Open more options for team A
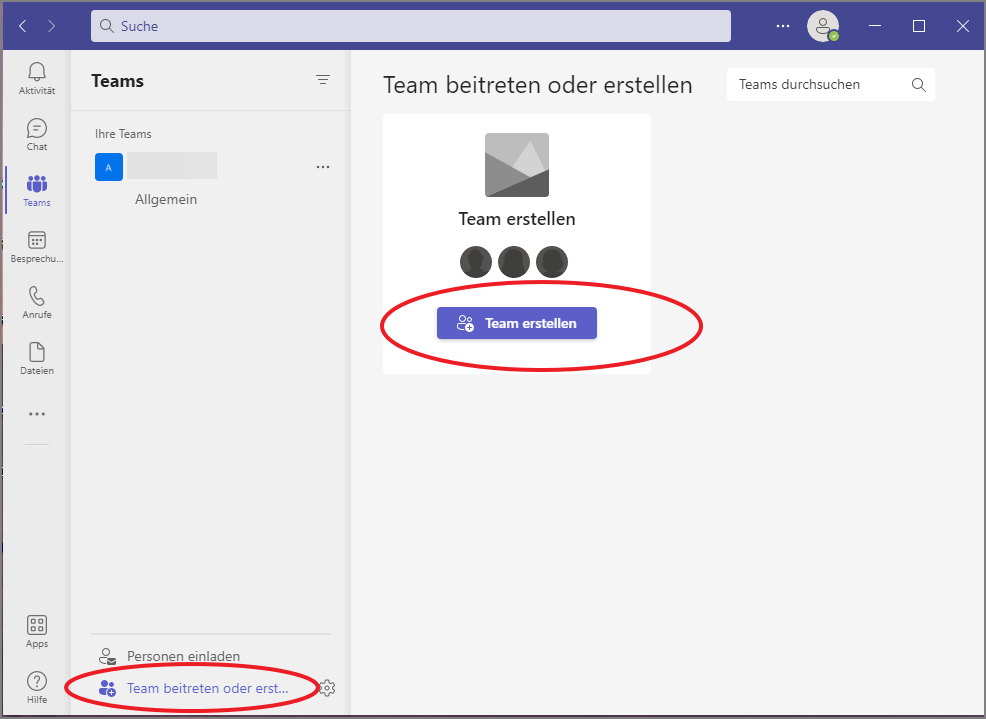Screen dimensions: 986x719 coord(323,167)
